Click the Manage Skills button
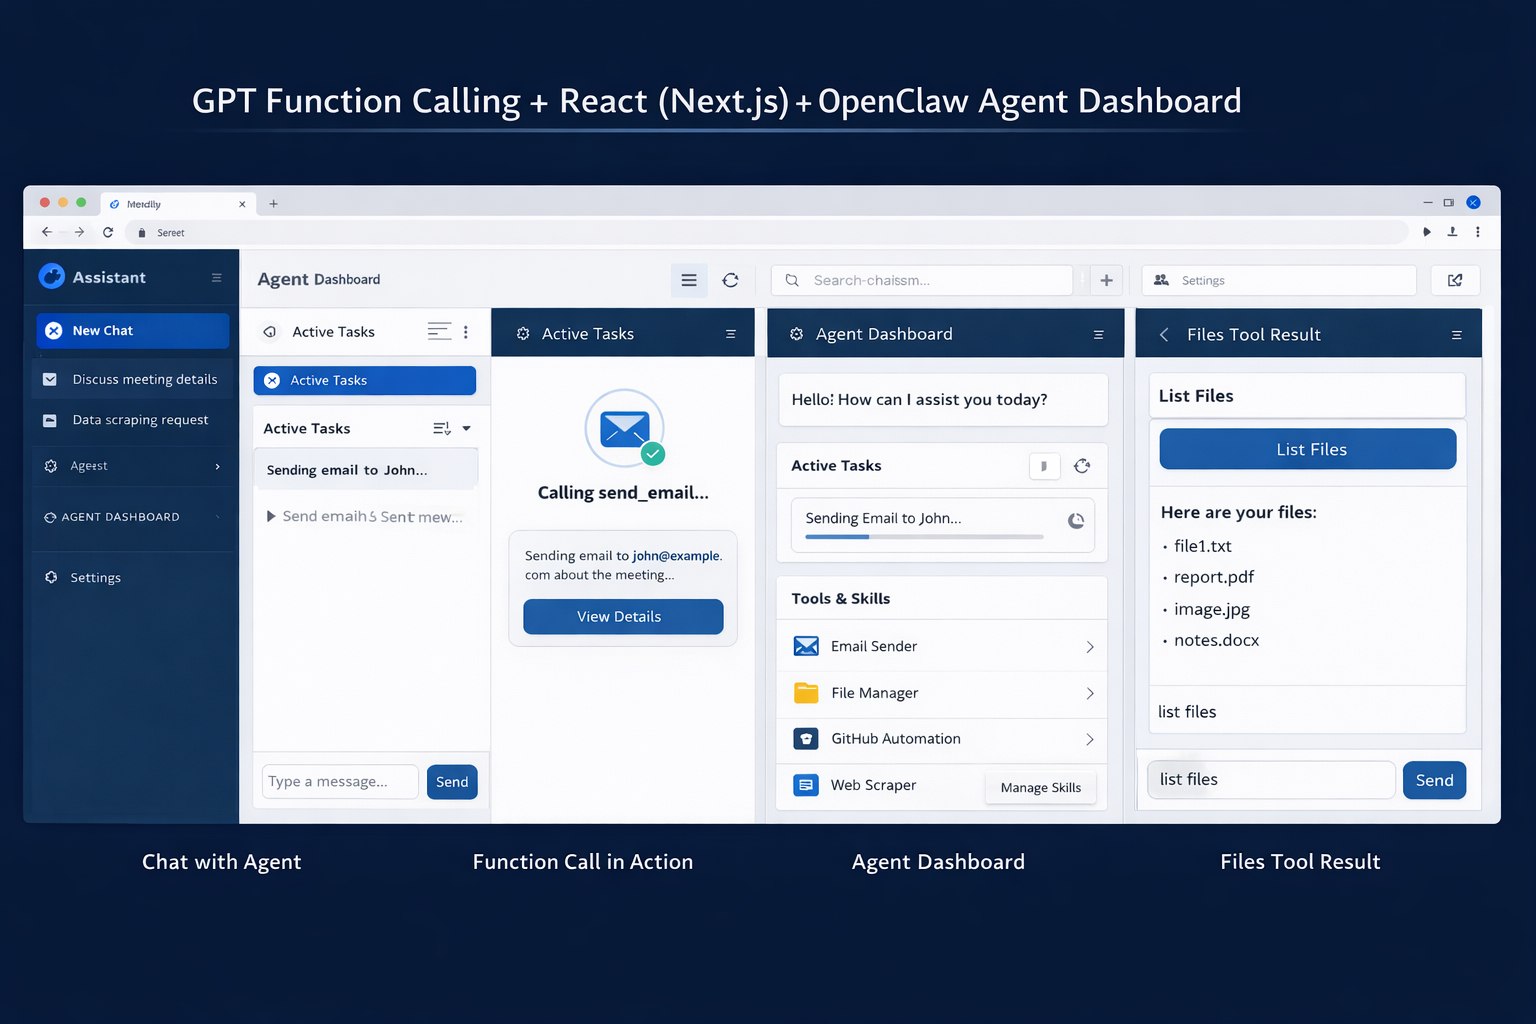 [1040, 788]
